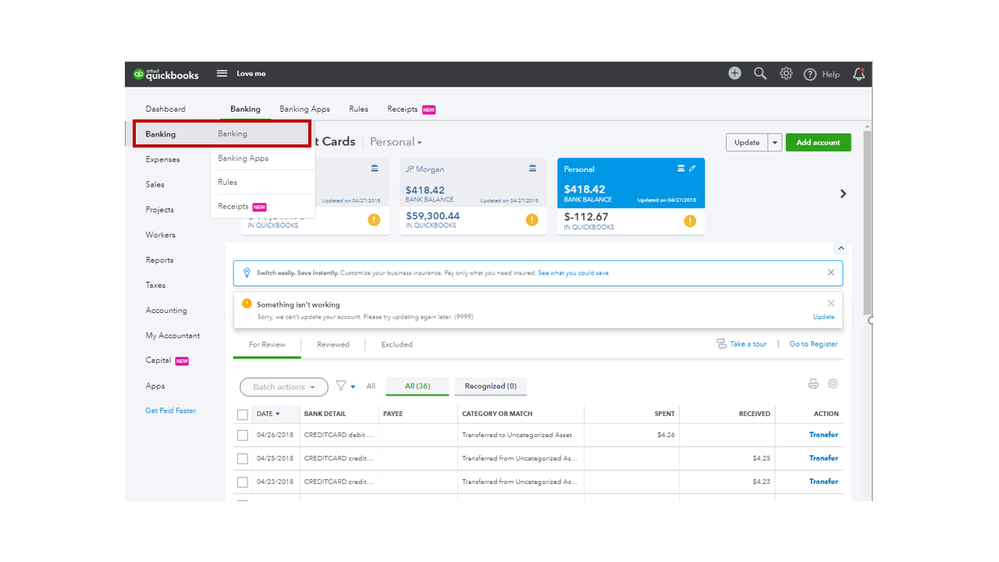999x562 pixels.
Task: Open Expenses in the sidebar
Action: click(x=162, y=159)
